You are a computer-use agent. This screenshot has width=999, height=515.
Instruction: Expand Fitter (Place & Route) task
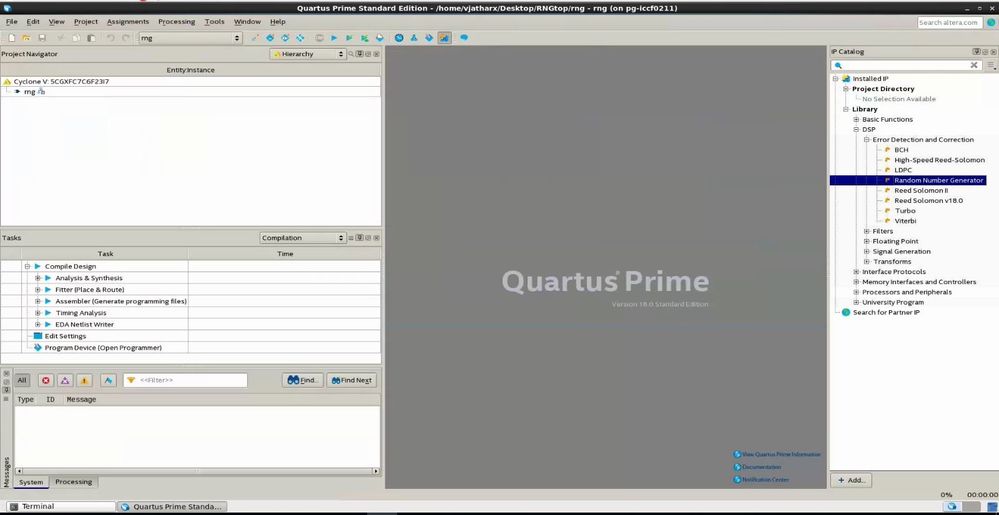click(x=38, y=289)
